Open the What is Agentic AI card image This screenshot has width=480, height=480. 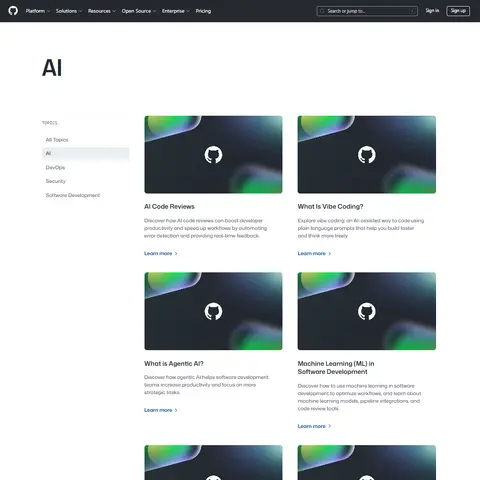(213, 311)
